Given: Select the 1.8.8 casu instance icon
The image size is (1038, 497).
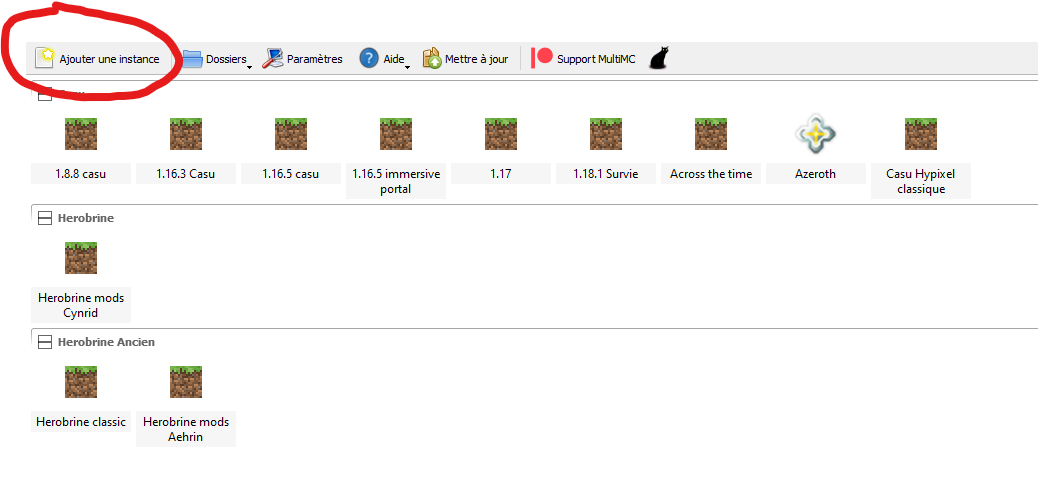Looking at the screenshot, I should pyautogui.click(x=81, y=134).
